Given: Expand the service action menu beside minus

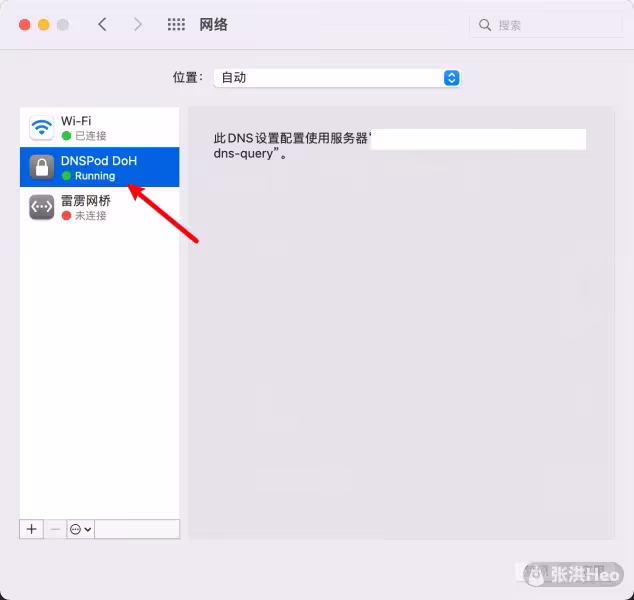Looking at the screenshot, I should [x=80, y=529].
